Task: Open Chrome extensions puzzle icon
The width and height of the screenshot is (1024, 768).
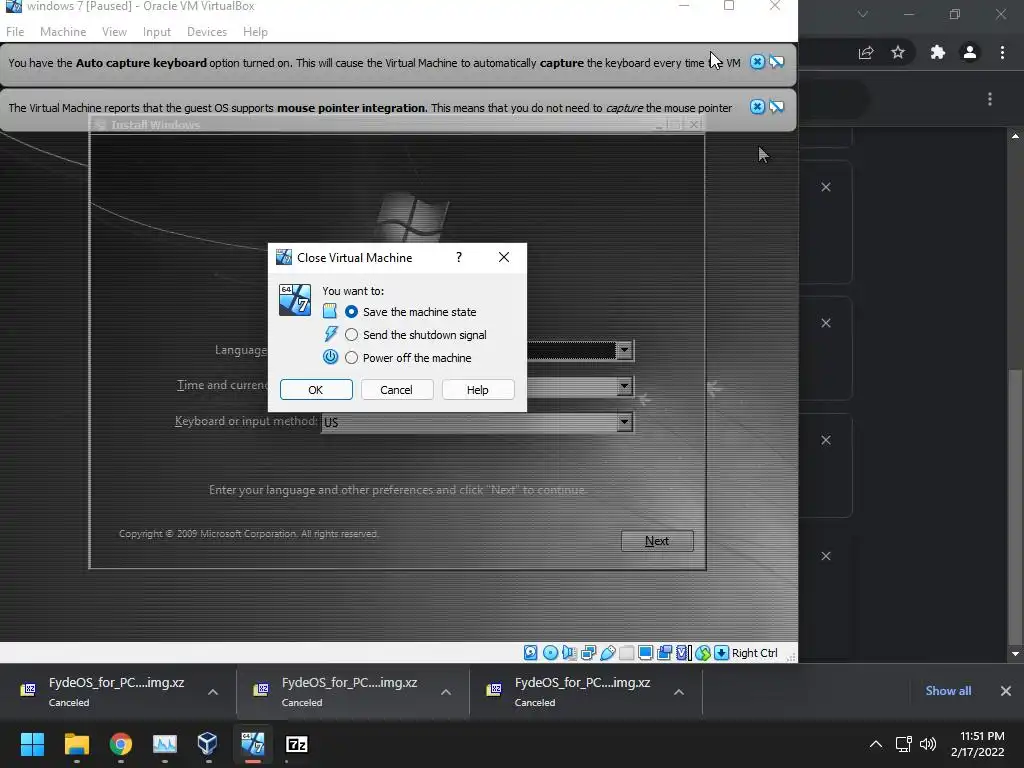Action: pos(938,53)
